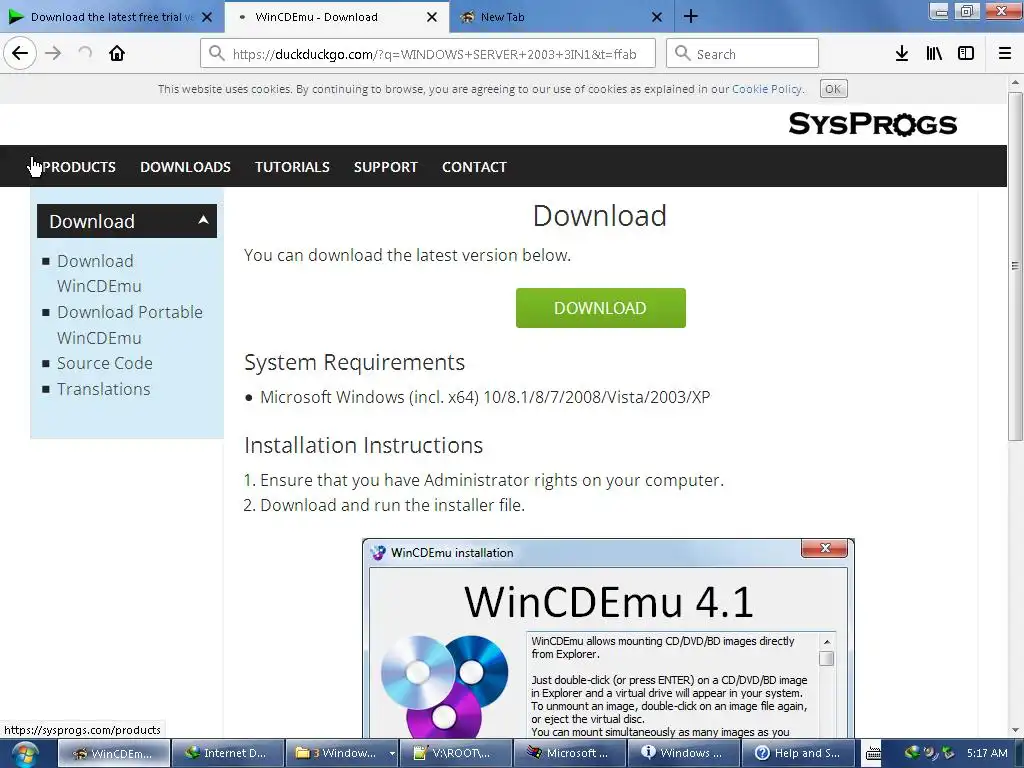Open the TUTORIALS menu

pyautogui.click(x=292, y=167)
